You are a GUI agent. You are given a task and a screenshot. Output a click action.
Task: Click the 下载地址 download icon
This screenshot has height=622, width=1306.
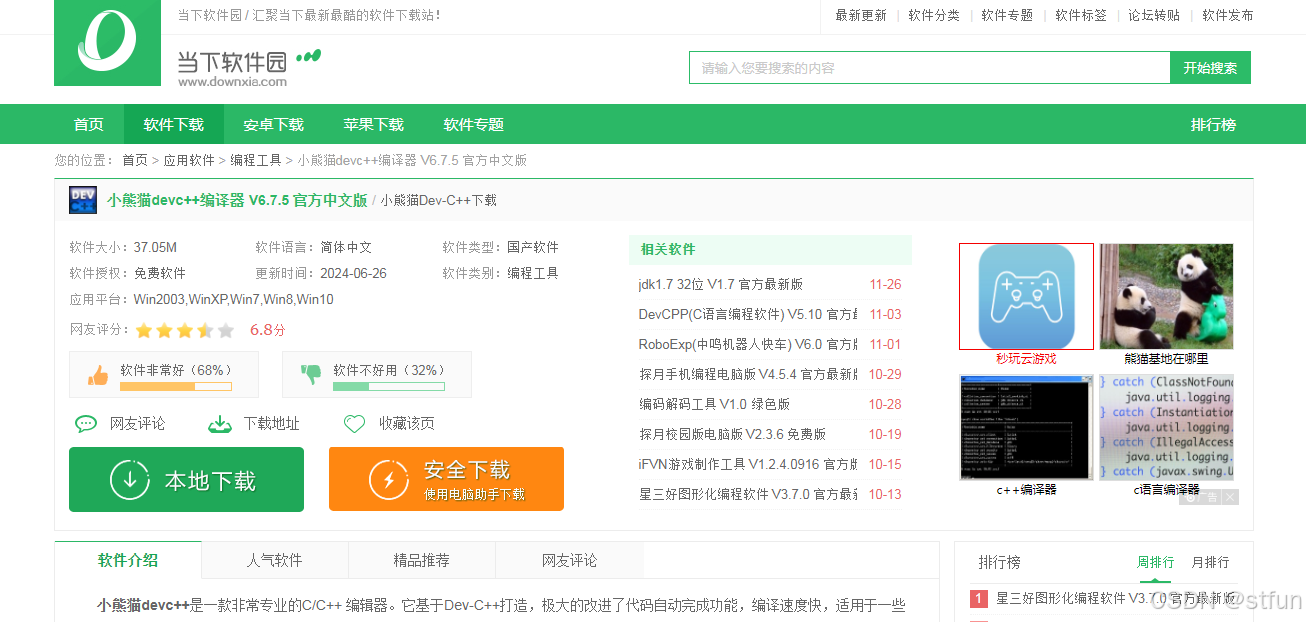(x=220, y=424)
